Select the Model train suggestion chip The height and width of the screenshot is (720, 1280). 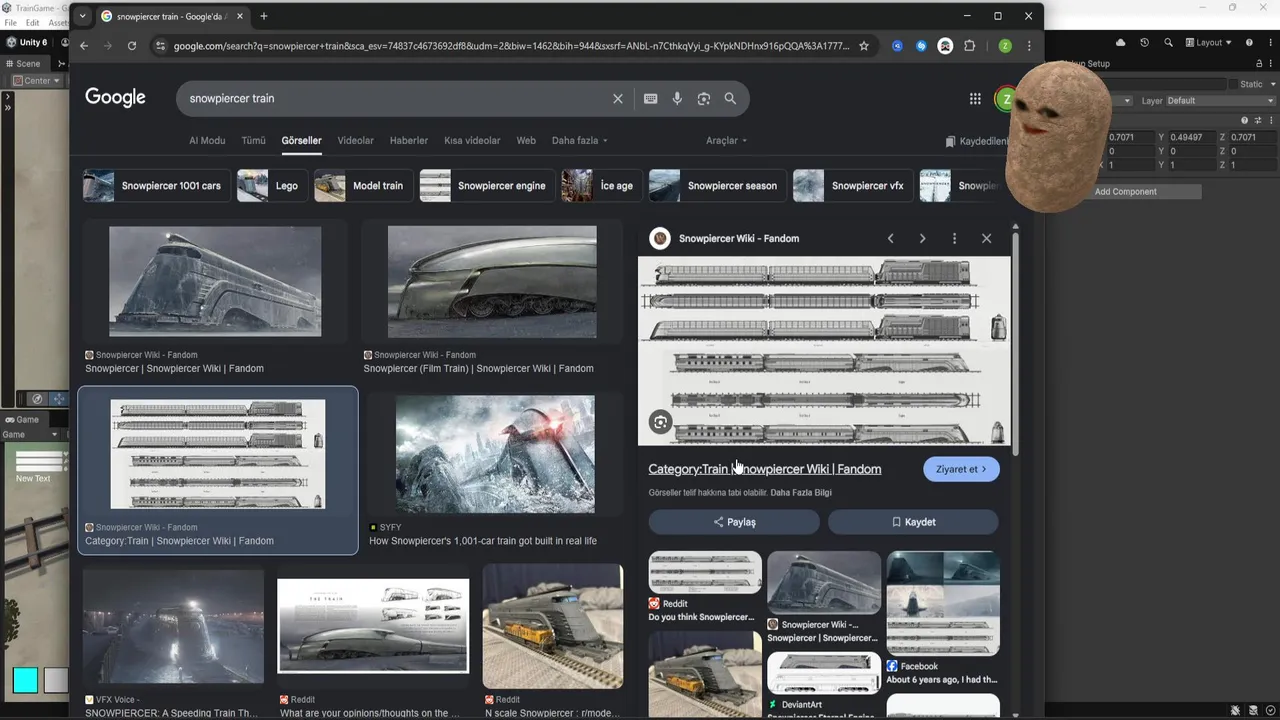(x=363, y=186)
